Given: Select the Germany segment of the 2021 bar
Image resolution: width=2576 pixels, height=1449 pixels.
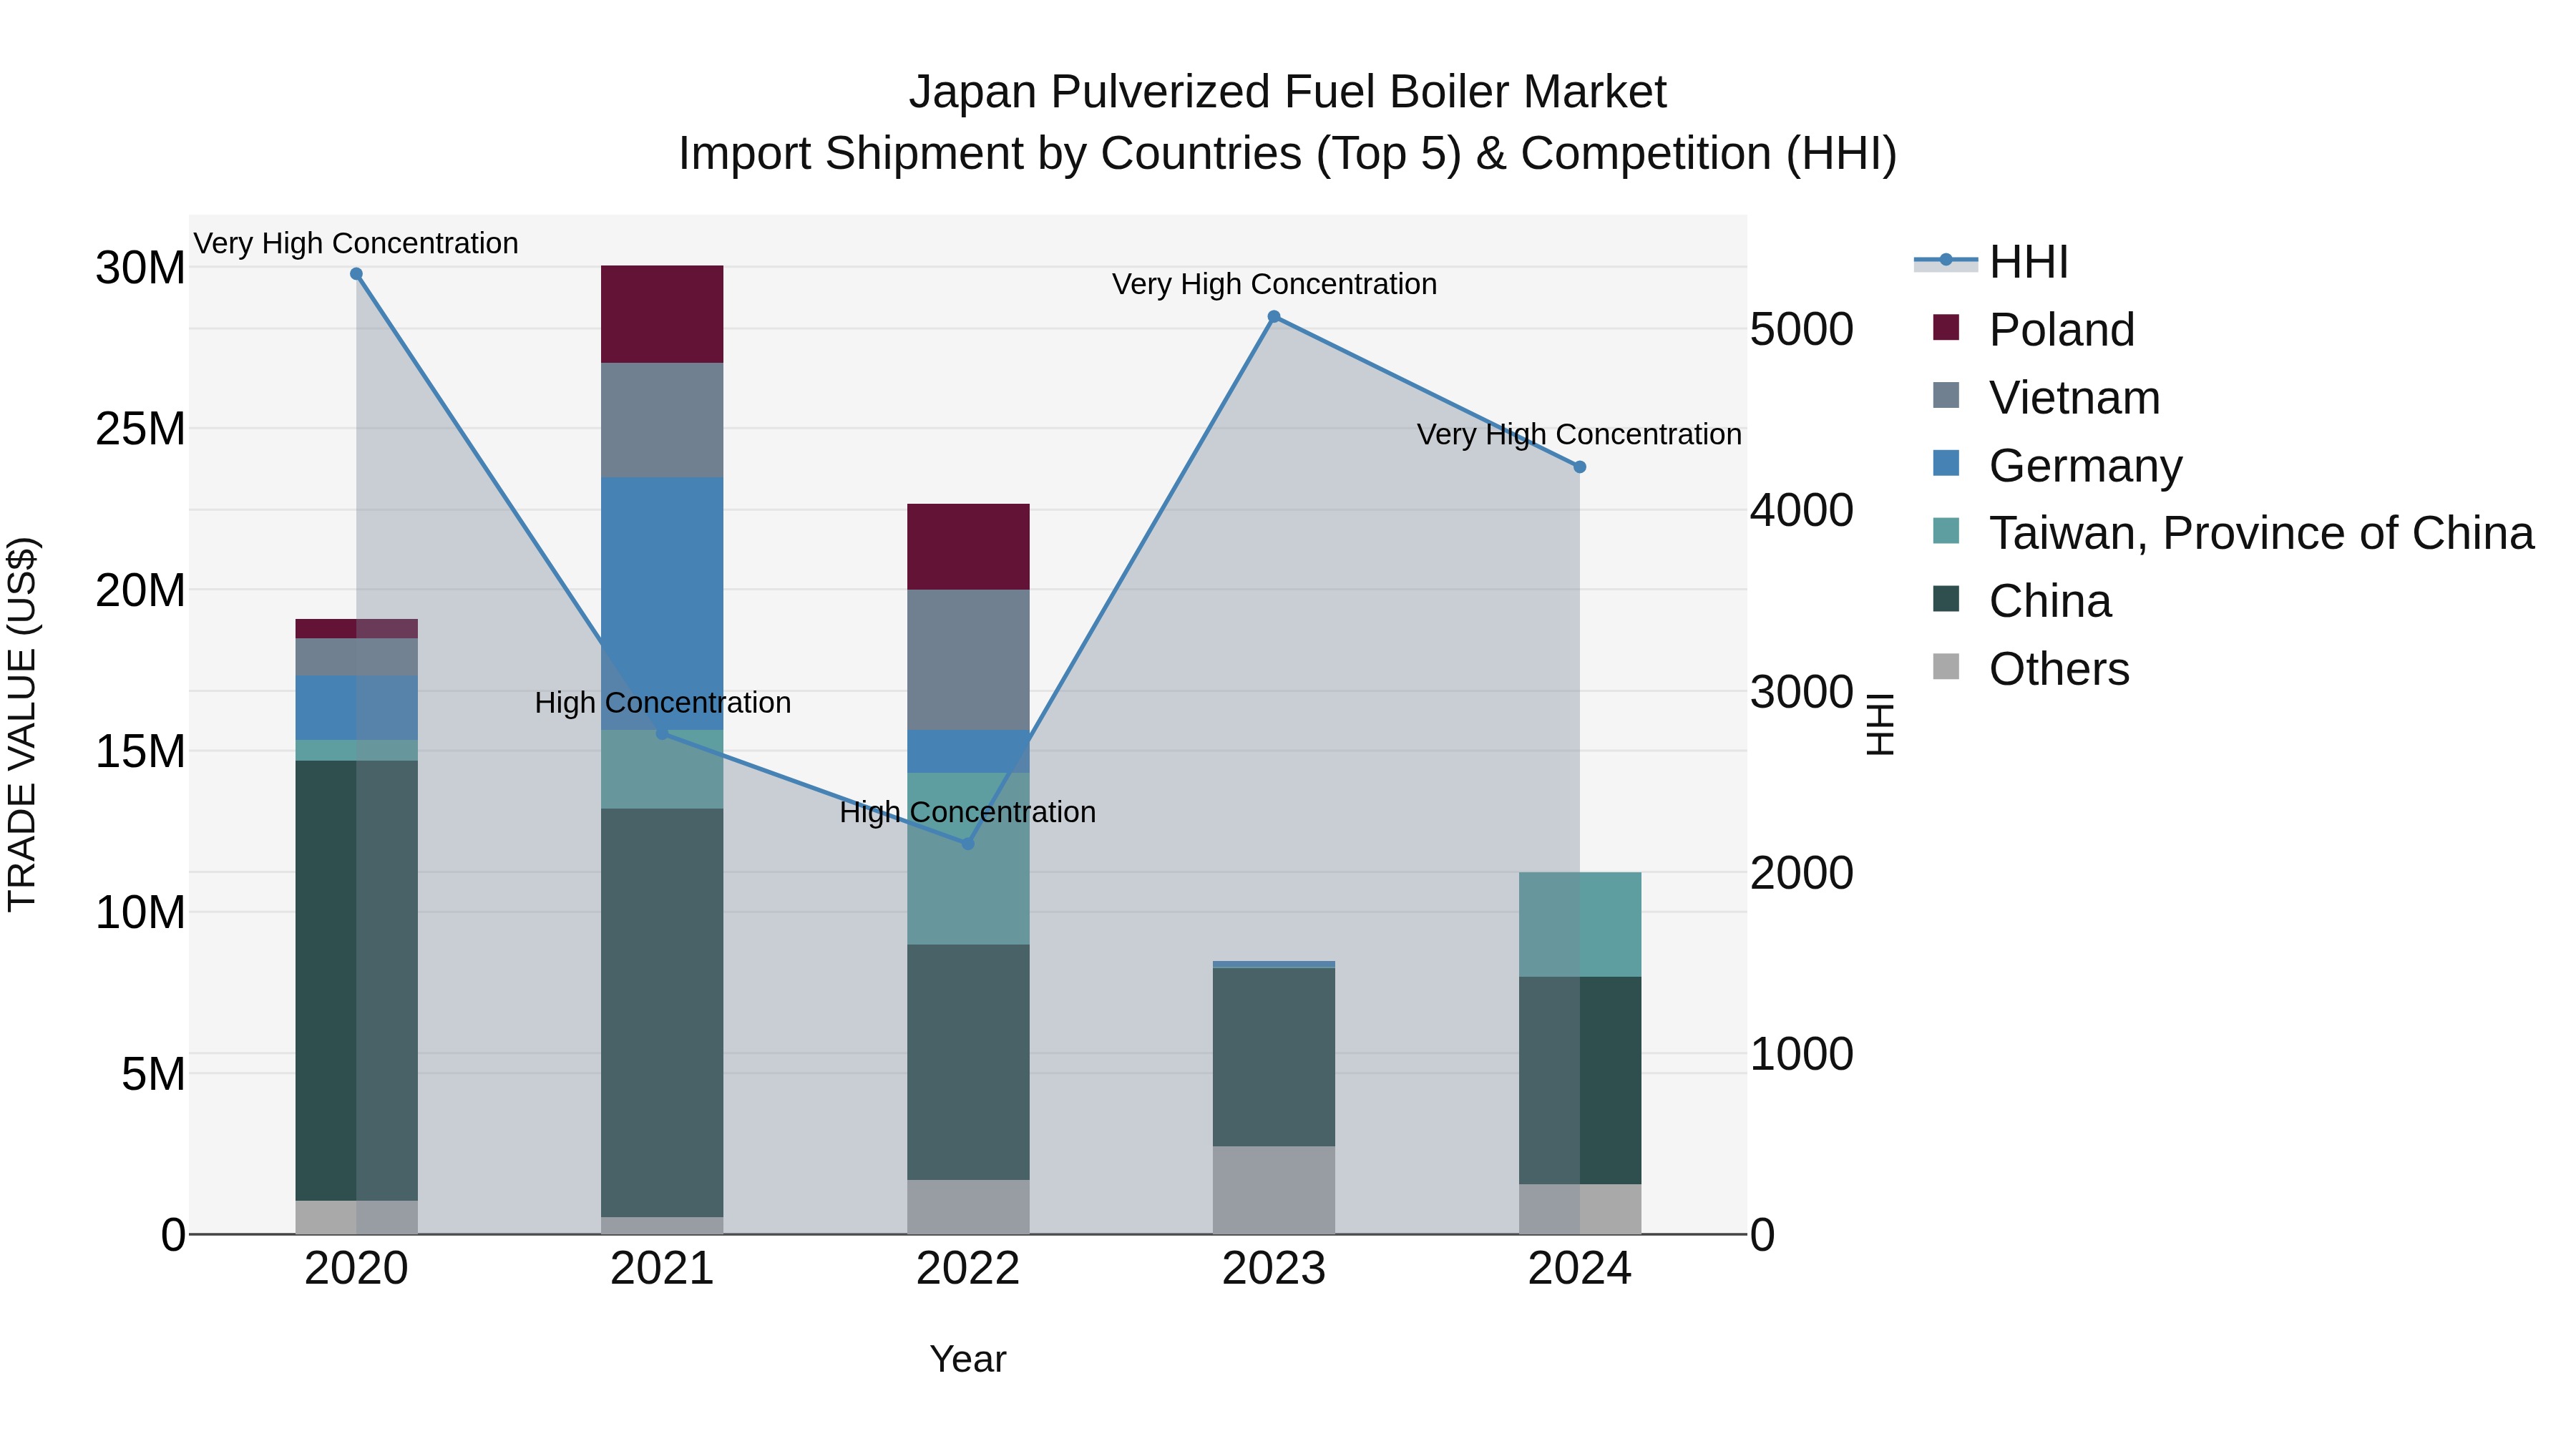Looking at the screenshot, I should (x=662, y=604).
